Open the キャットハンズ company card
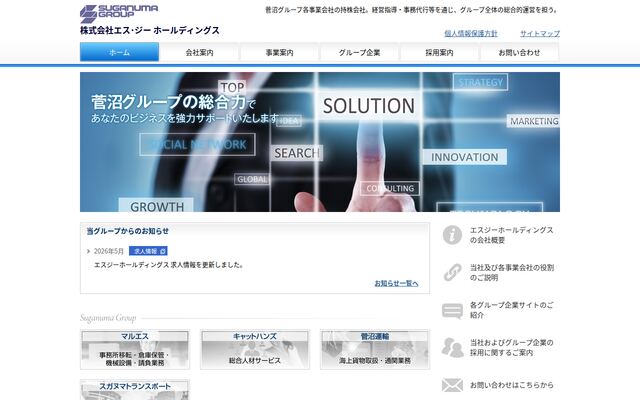 (x=255, y=350)
